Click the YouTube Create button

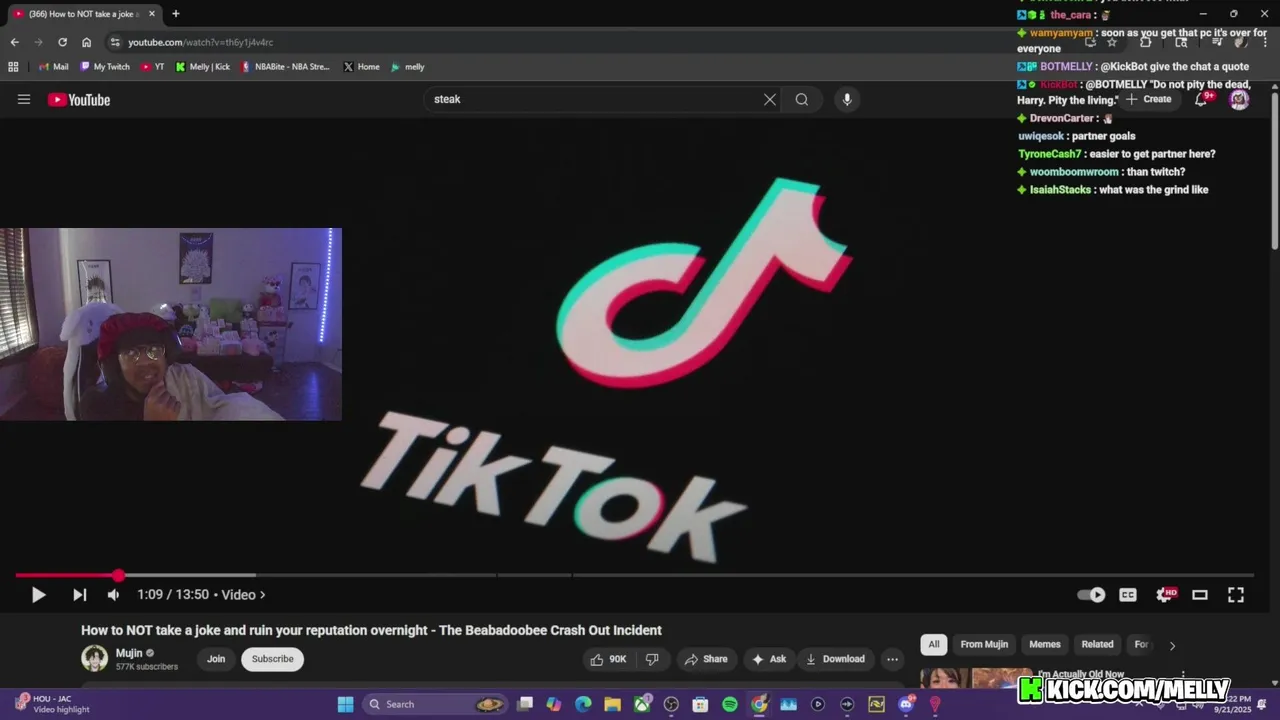1149,99
